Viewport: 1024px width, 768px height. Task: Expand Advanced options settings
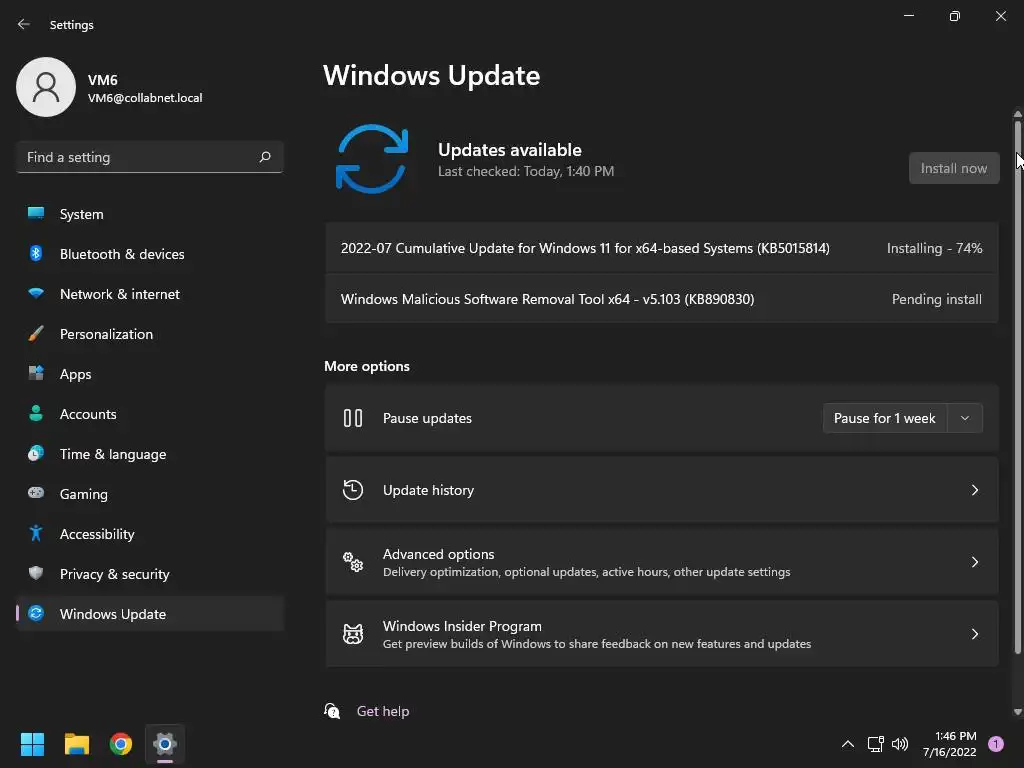coord(662,562)
